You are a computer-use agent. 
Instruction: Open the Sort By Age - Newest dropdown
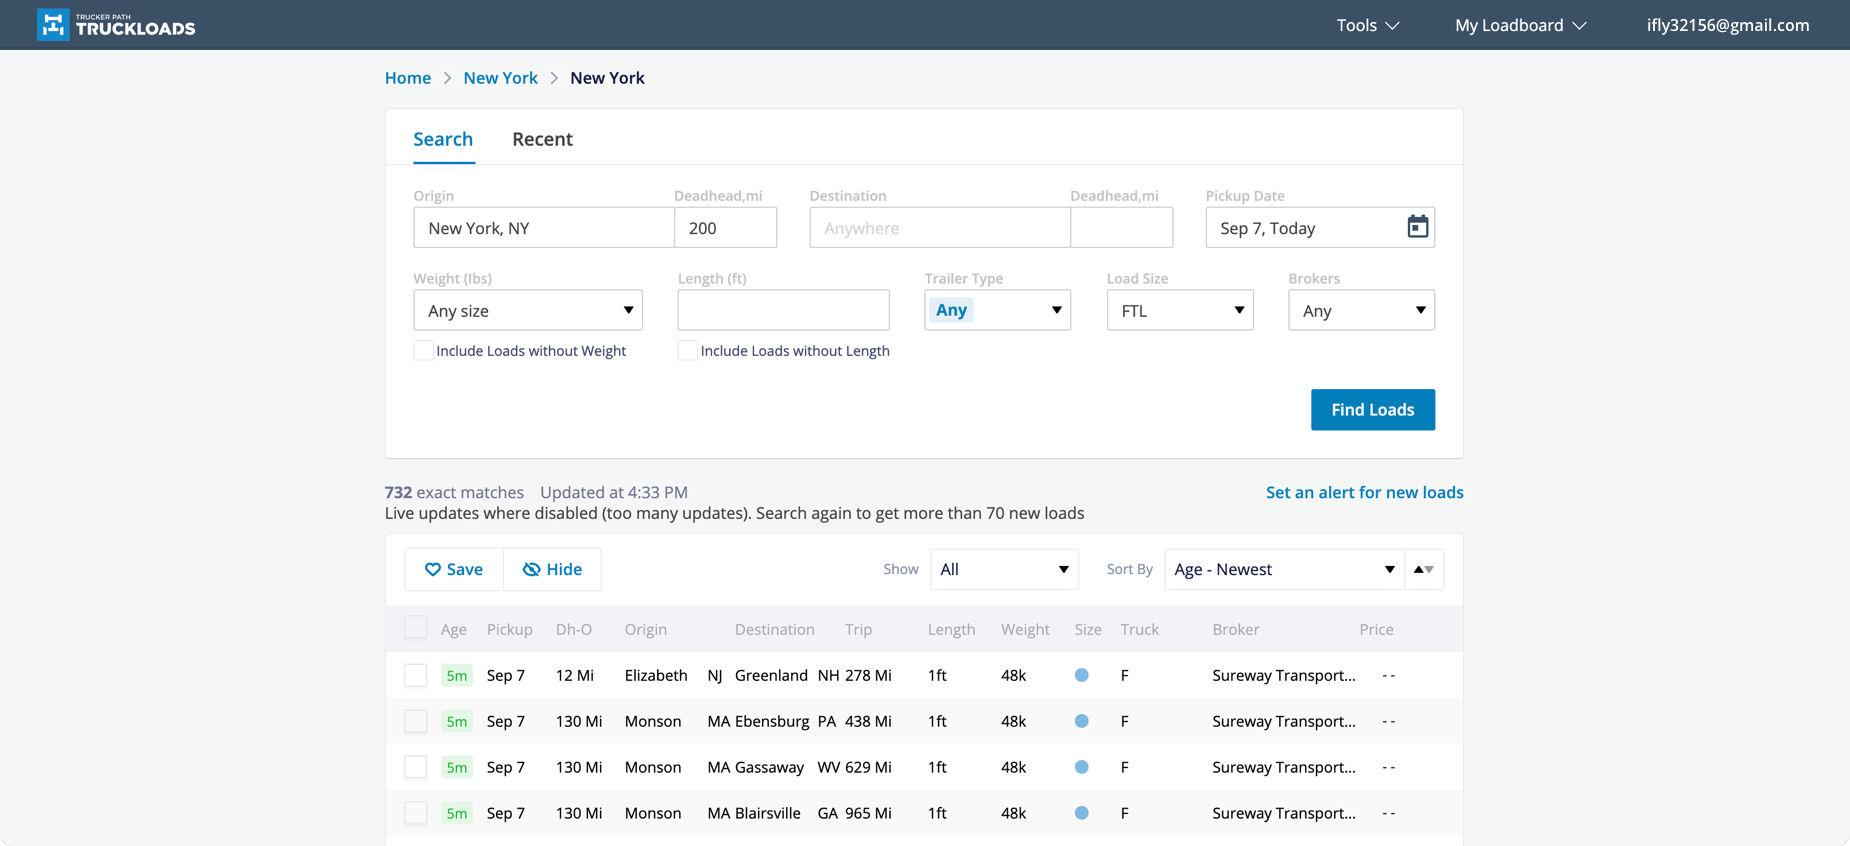coord(1283,569)
